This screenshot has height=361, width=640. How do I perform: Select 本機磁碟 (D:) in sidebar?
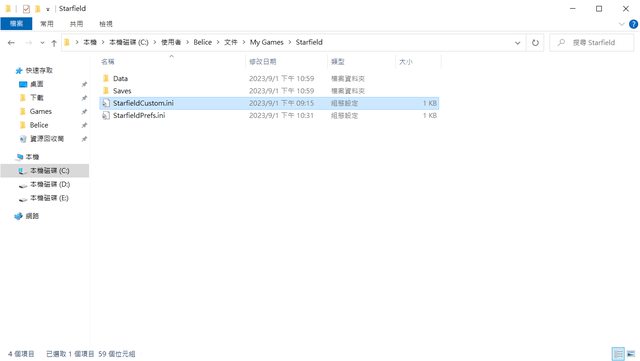click(50, 185)
